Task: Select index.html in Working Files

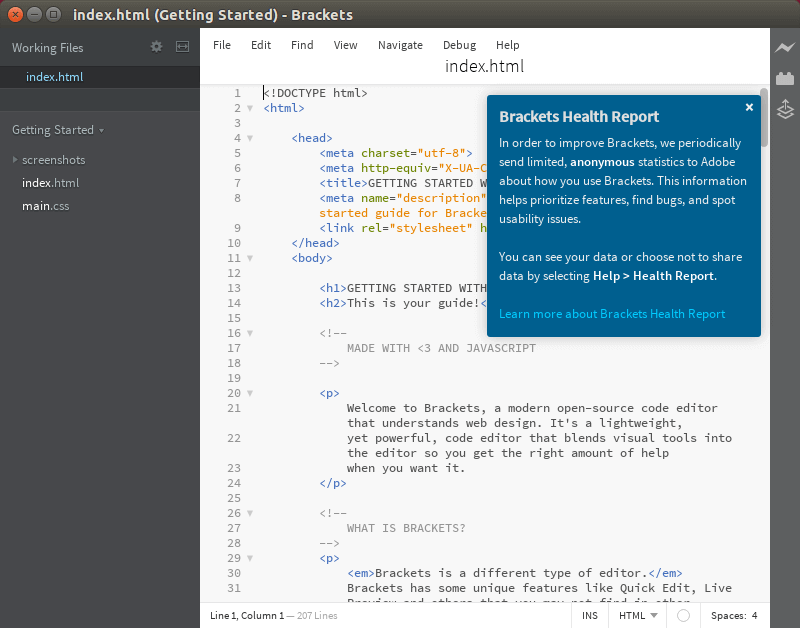Action: click(54, 77)
